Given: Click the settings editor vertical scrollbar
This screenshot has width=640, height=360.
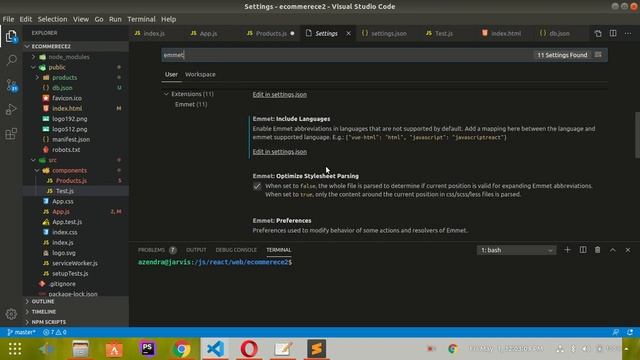Looking at the screenshot, I should click(x=637, y=135).
